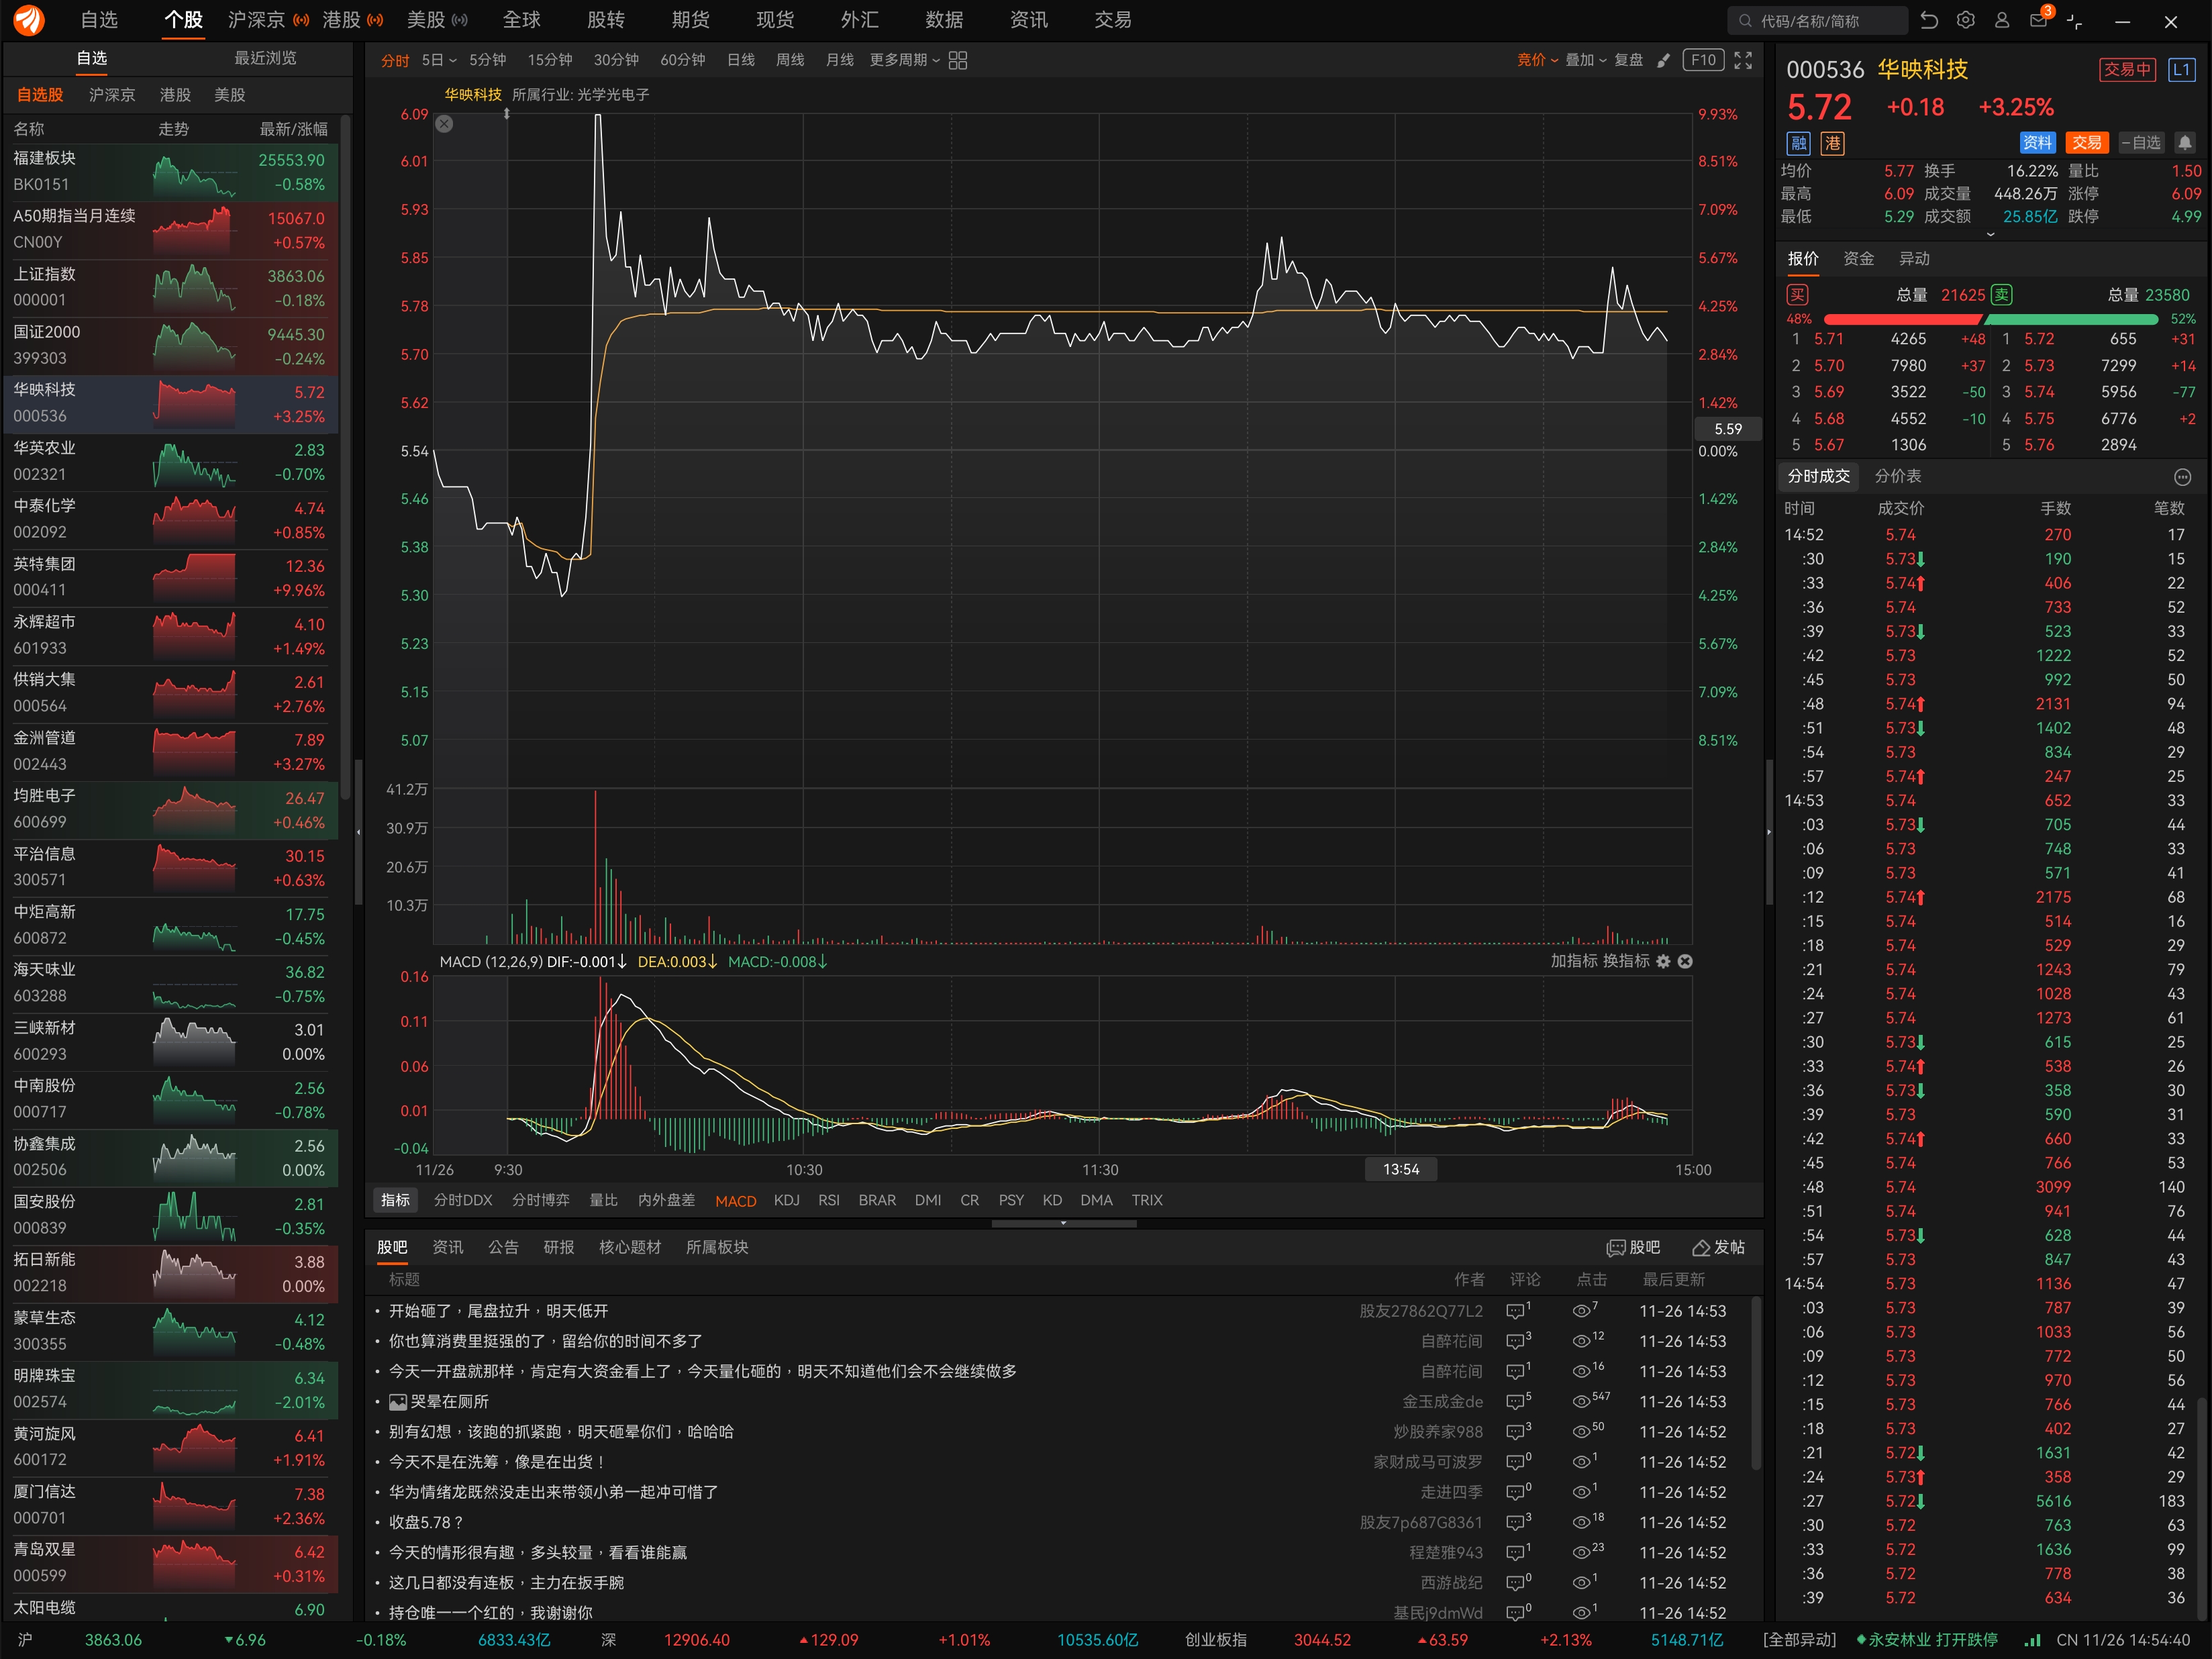Open MACD indicator settings gear

tap(1663, 961)
